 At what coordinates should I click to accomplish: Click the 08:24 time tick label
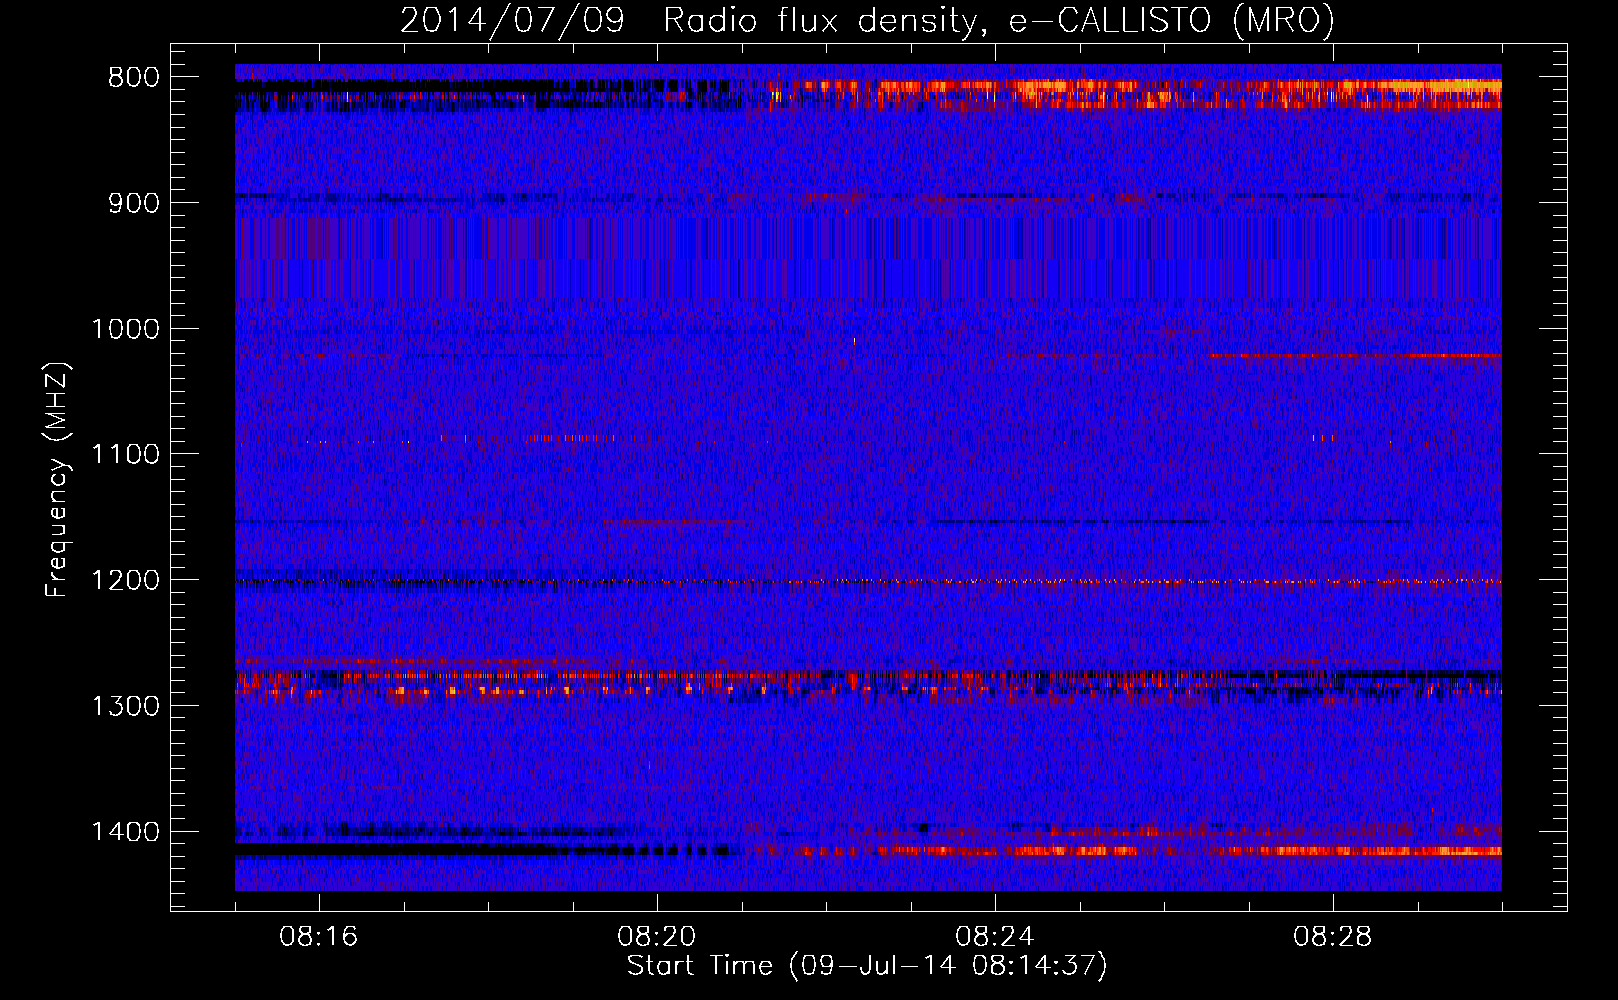(x=995, y=937)
